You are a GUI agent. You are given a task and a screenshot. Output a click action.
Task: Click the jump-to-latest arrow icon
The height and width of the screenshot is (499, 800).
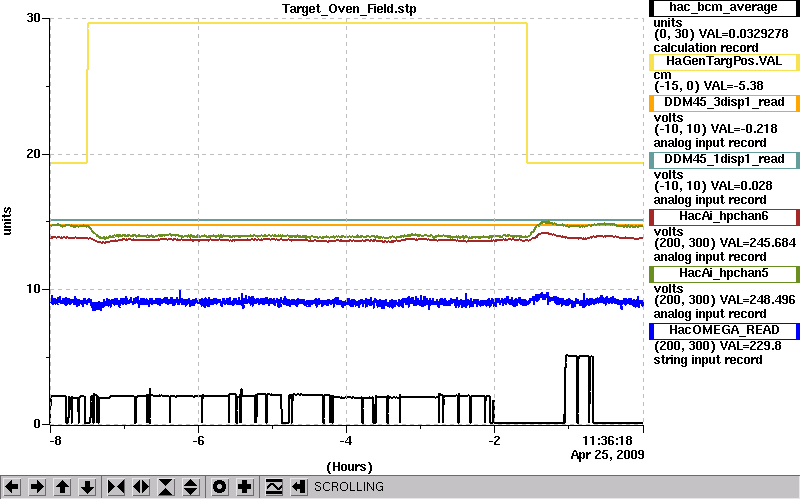point(299,487)
